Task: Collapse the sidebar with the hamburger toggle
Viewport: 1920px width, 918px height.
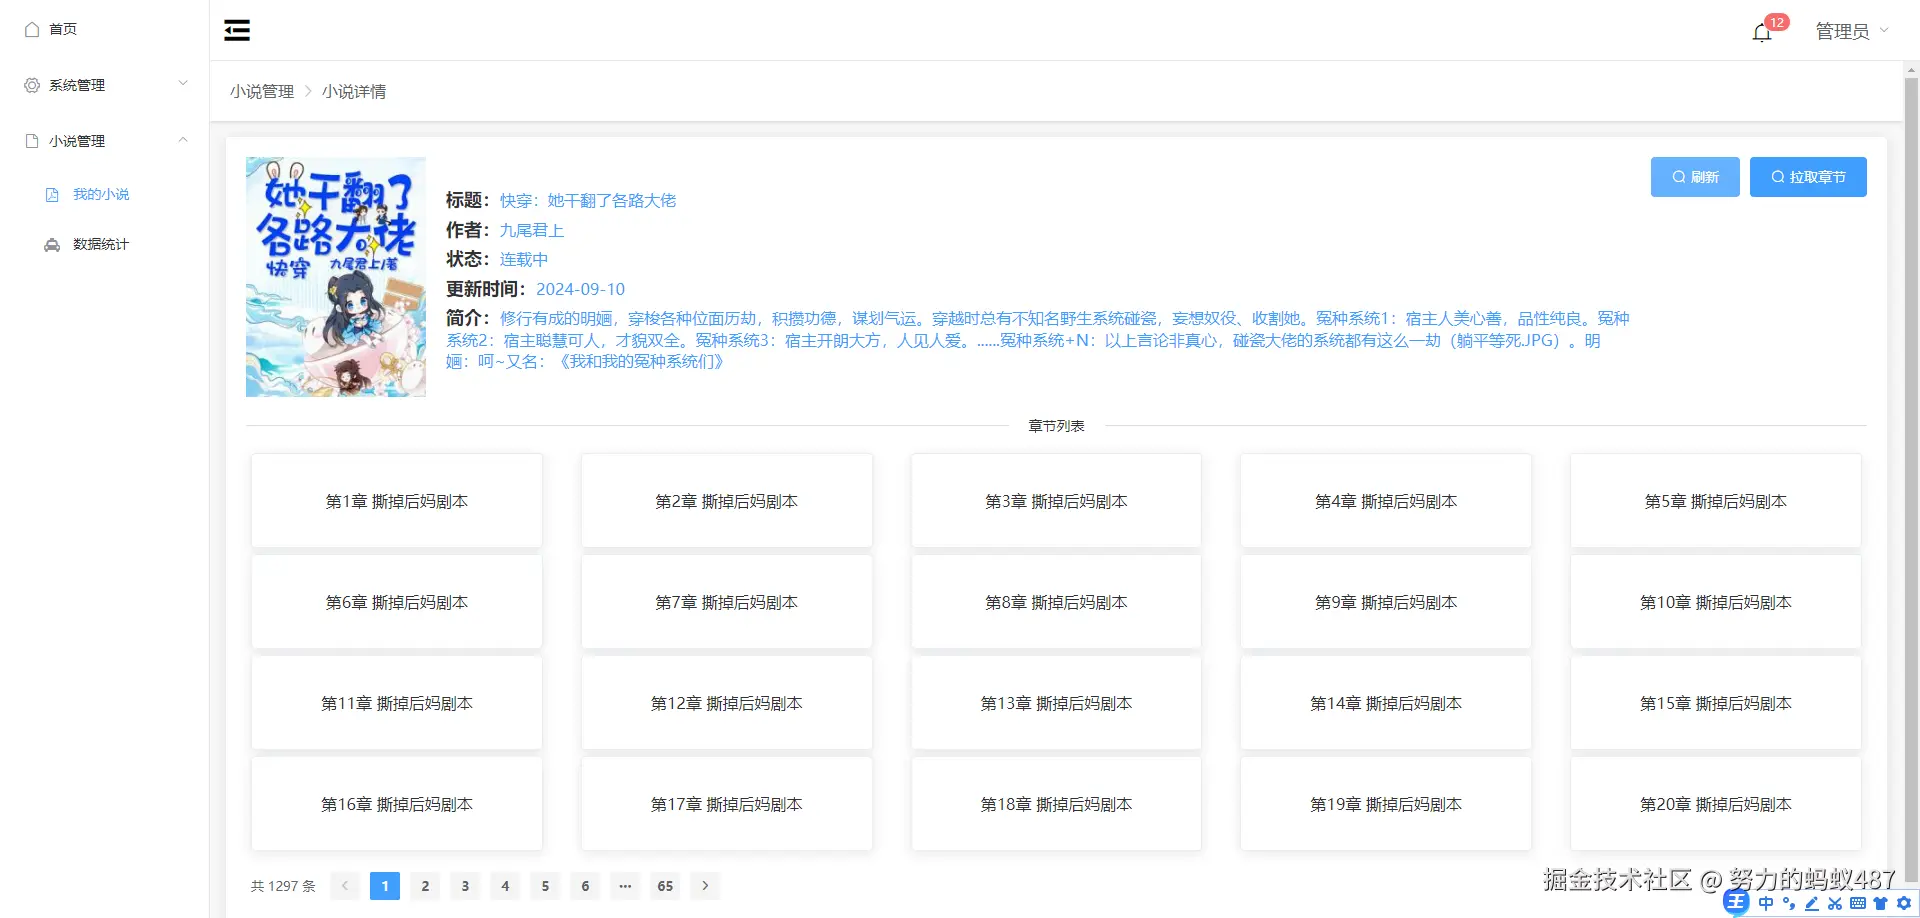Action: coord(237,30)
